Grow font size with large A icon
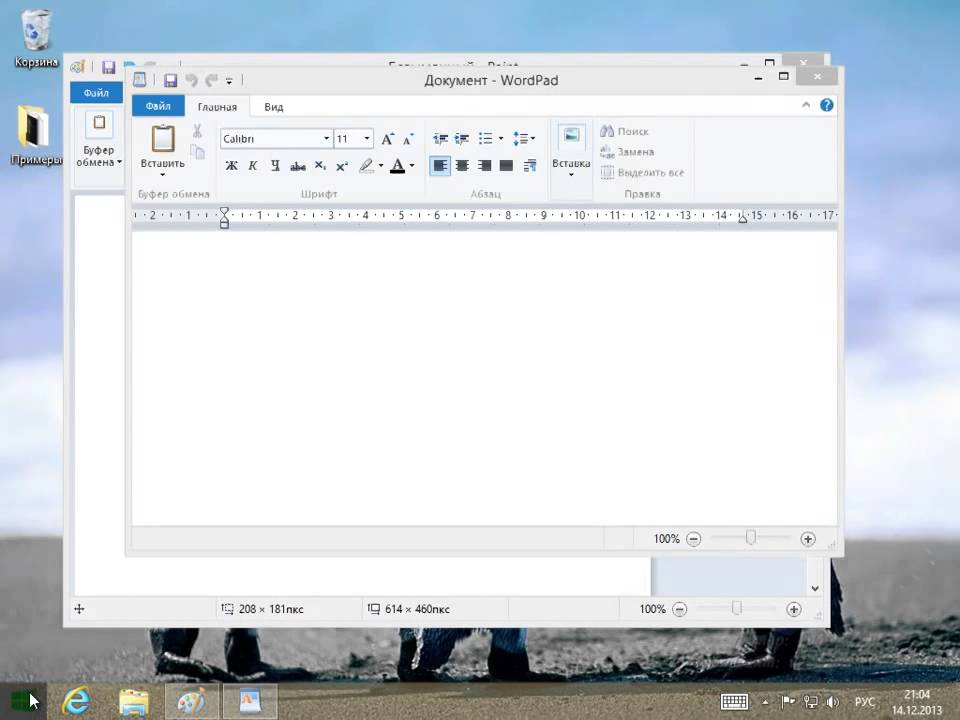The width and height of the screenshot is (960, 720). [x=388, y=139]
